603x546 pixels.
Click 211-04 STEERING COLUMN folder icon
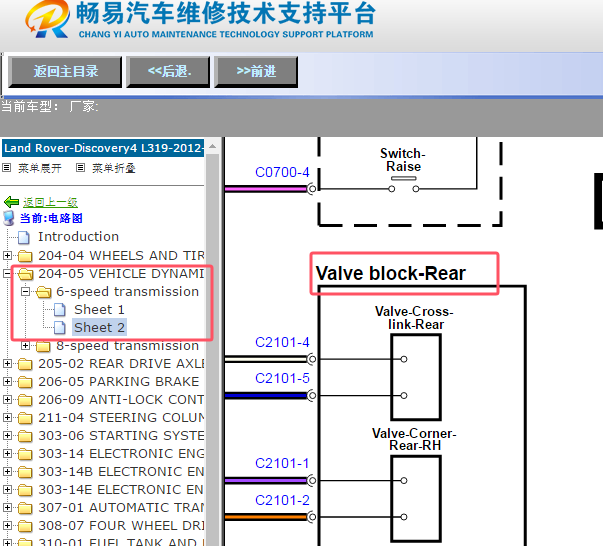(x=25, y=418)
